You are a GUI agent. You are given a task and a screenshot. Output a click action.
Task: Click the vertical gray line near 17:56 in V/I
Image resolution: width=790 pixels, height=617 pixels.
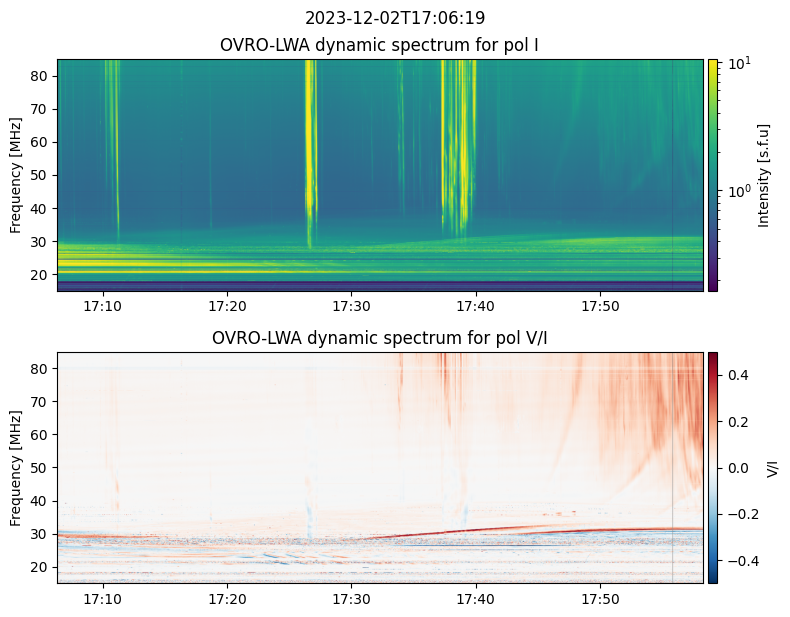click(672, 468)
